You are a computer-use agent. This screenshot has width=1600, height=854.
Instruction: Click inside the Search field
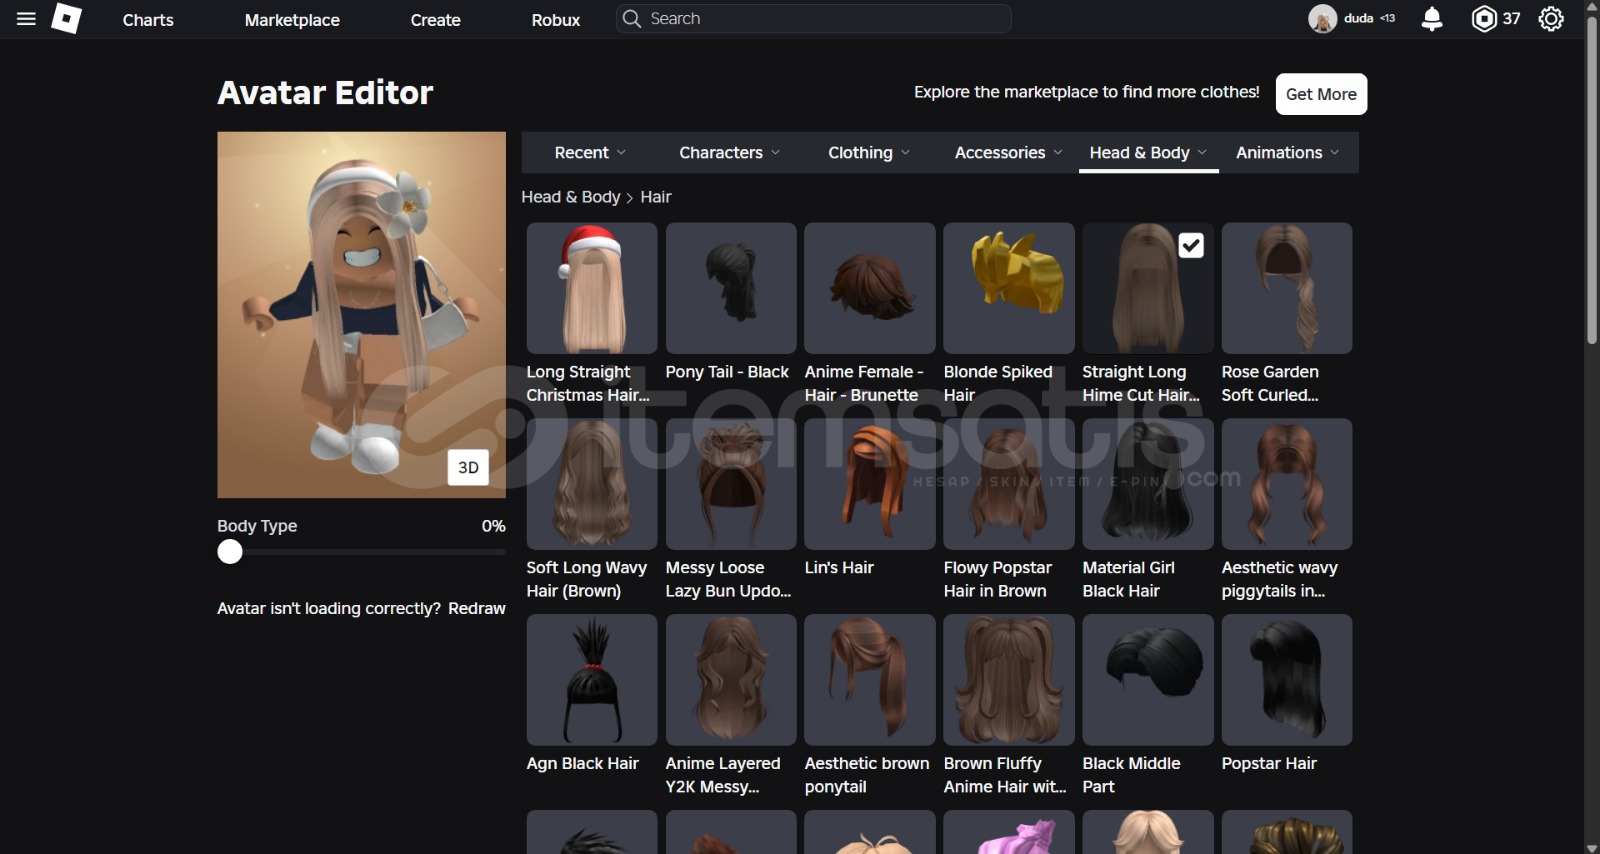[814, 19]
